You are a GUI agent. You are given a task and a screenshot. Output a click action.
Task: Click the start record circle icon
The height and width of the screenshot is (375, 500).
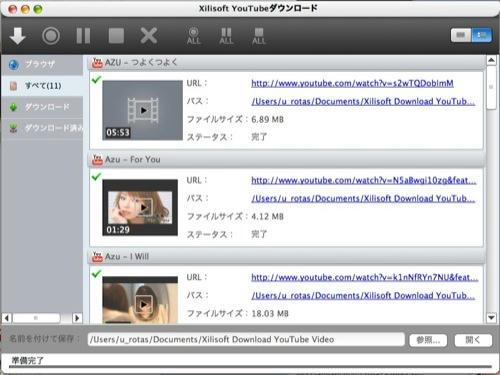tap(51, 36)
